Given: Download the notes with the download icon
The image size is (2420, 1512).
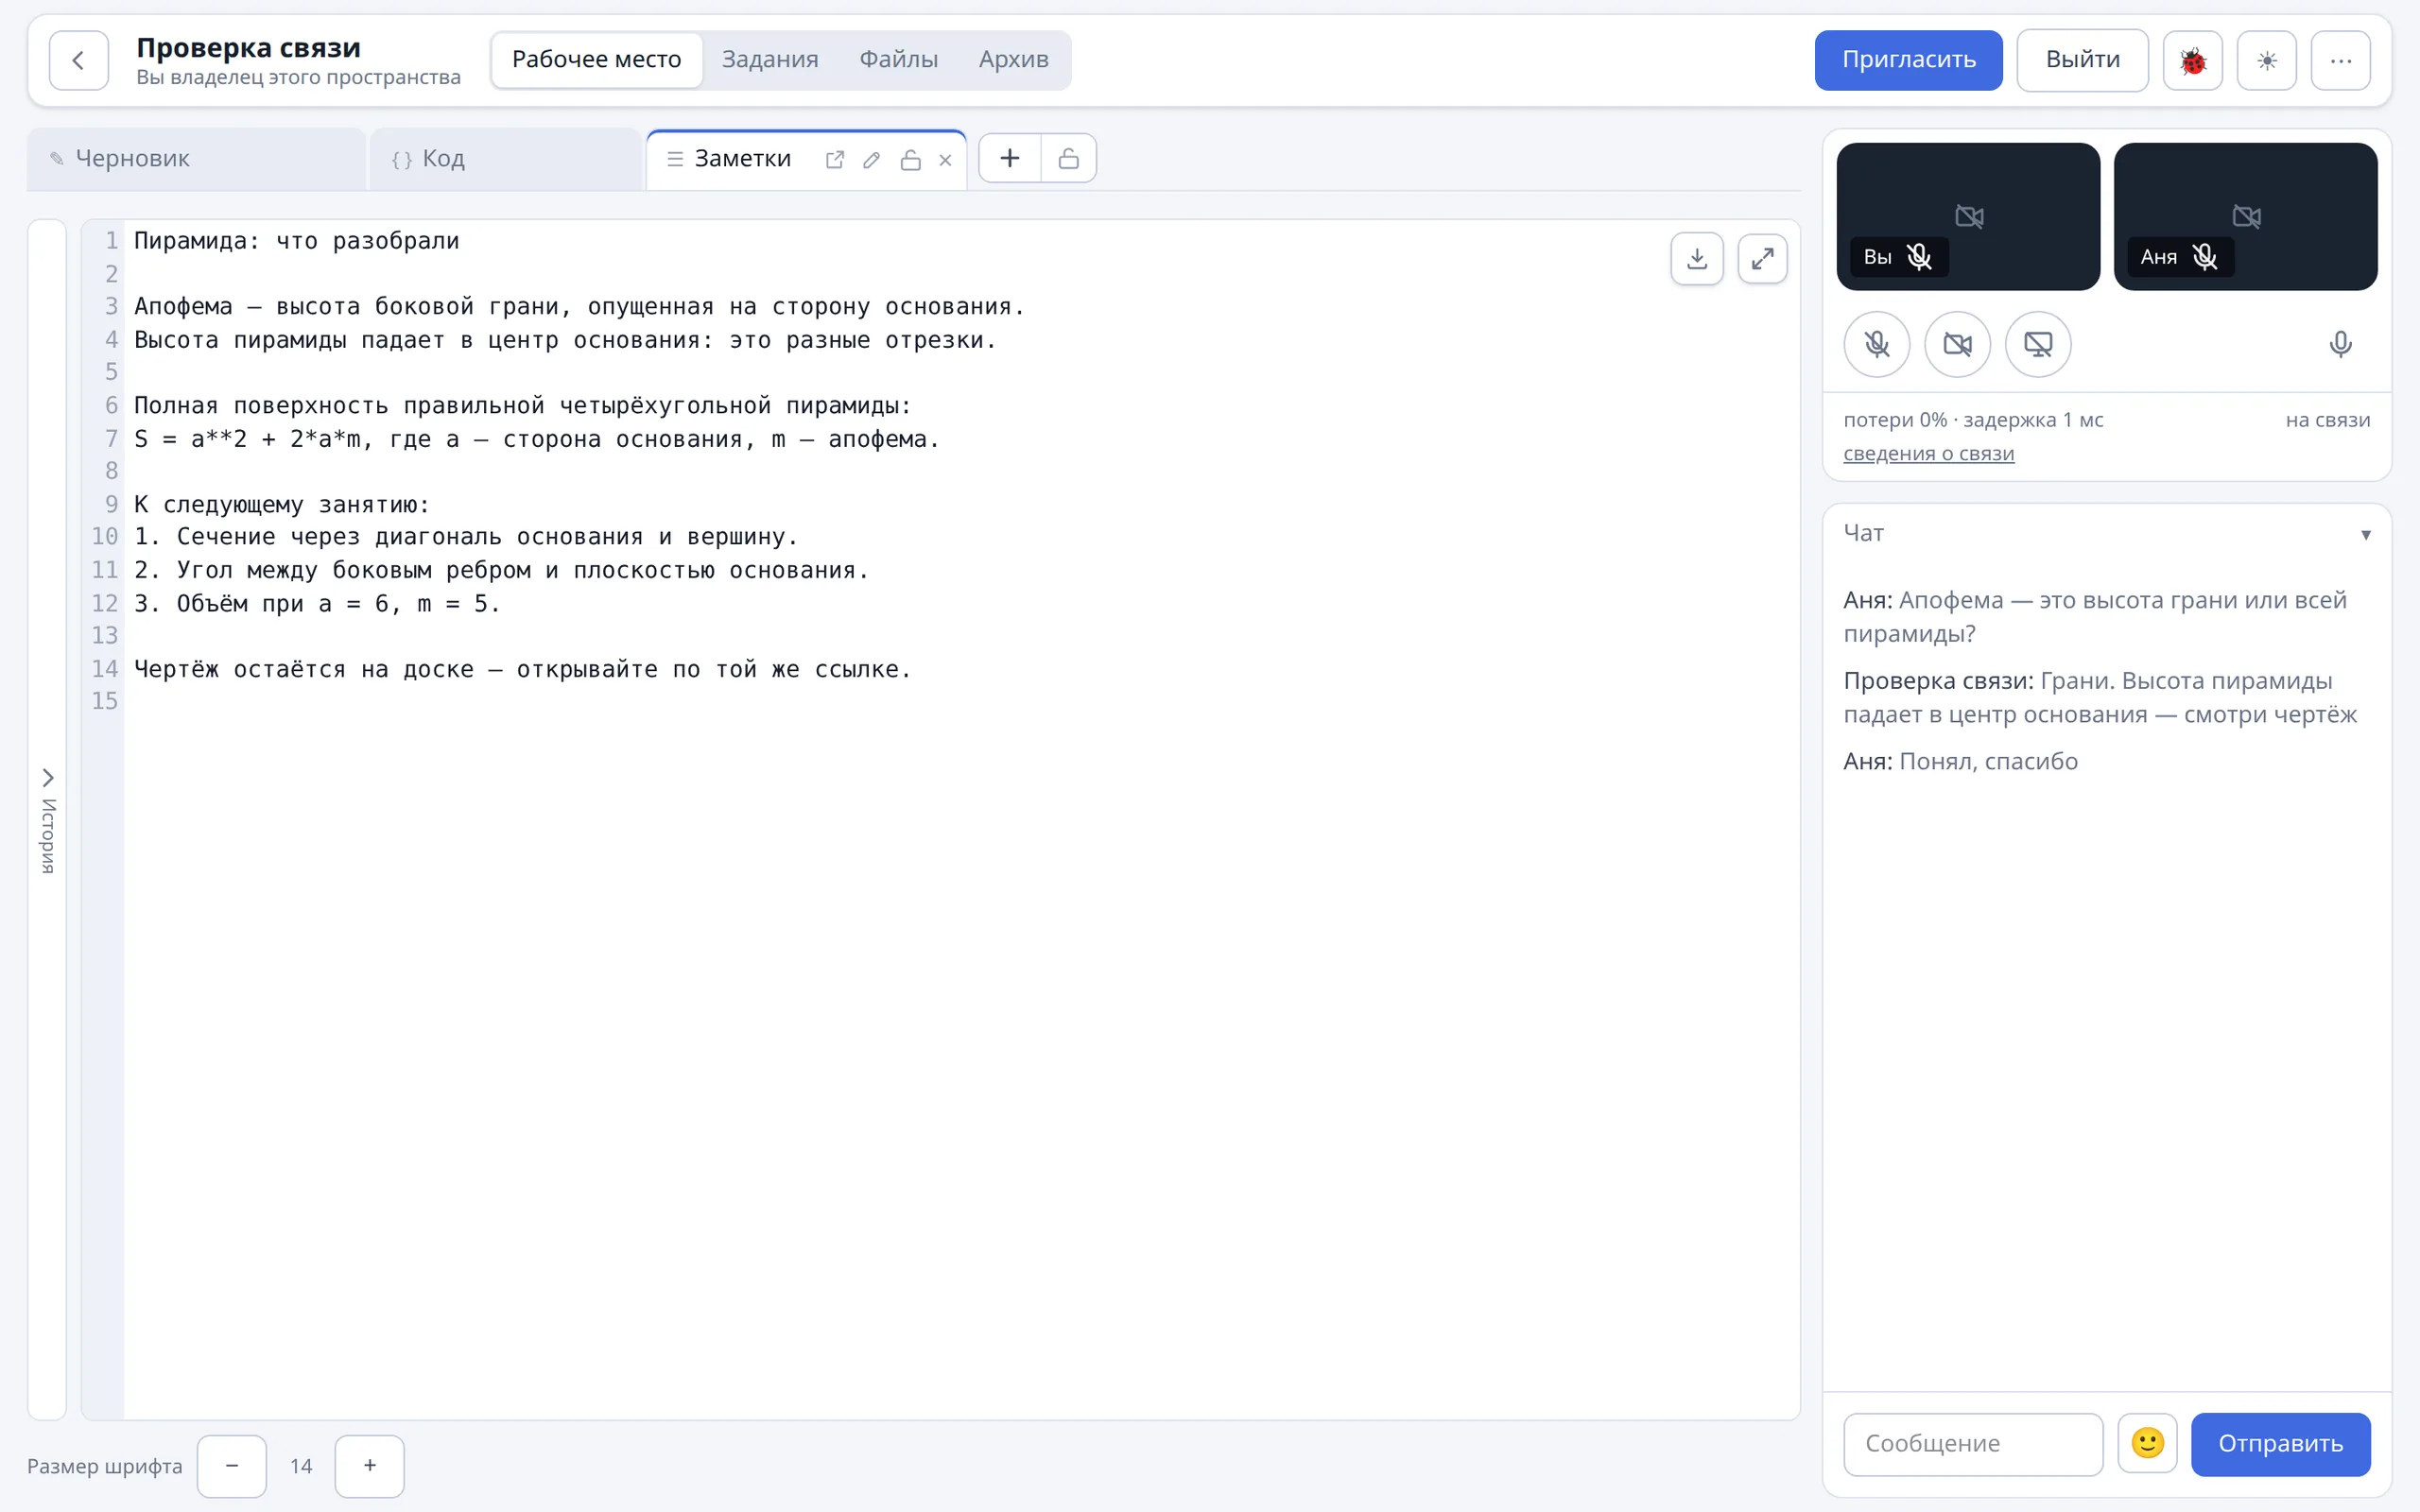Looking at the screenshot, I should tap(1697, 258).
